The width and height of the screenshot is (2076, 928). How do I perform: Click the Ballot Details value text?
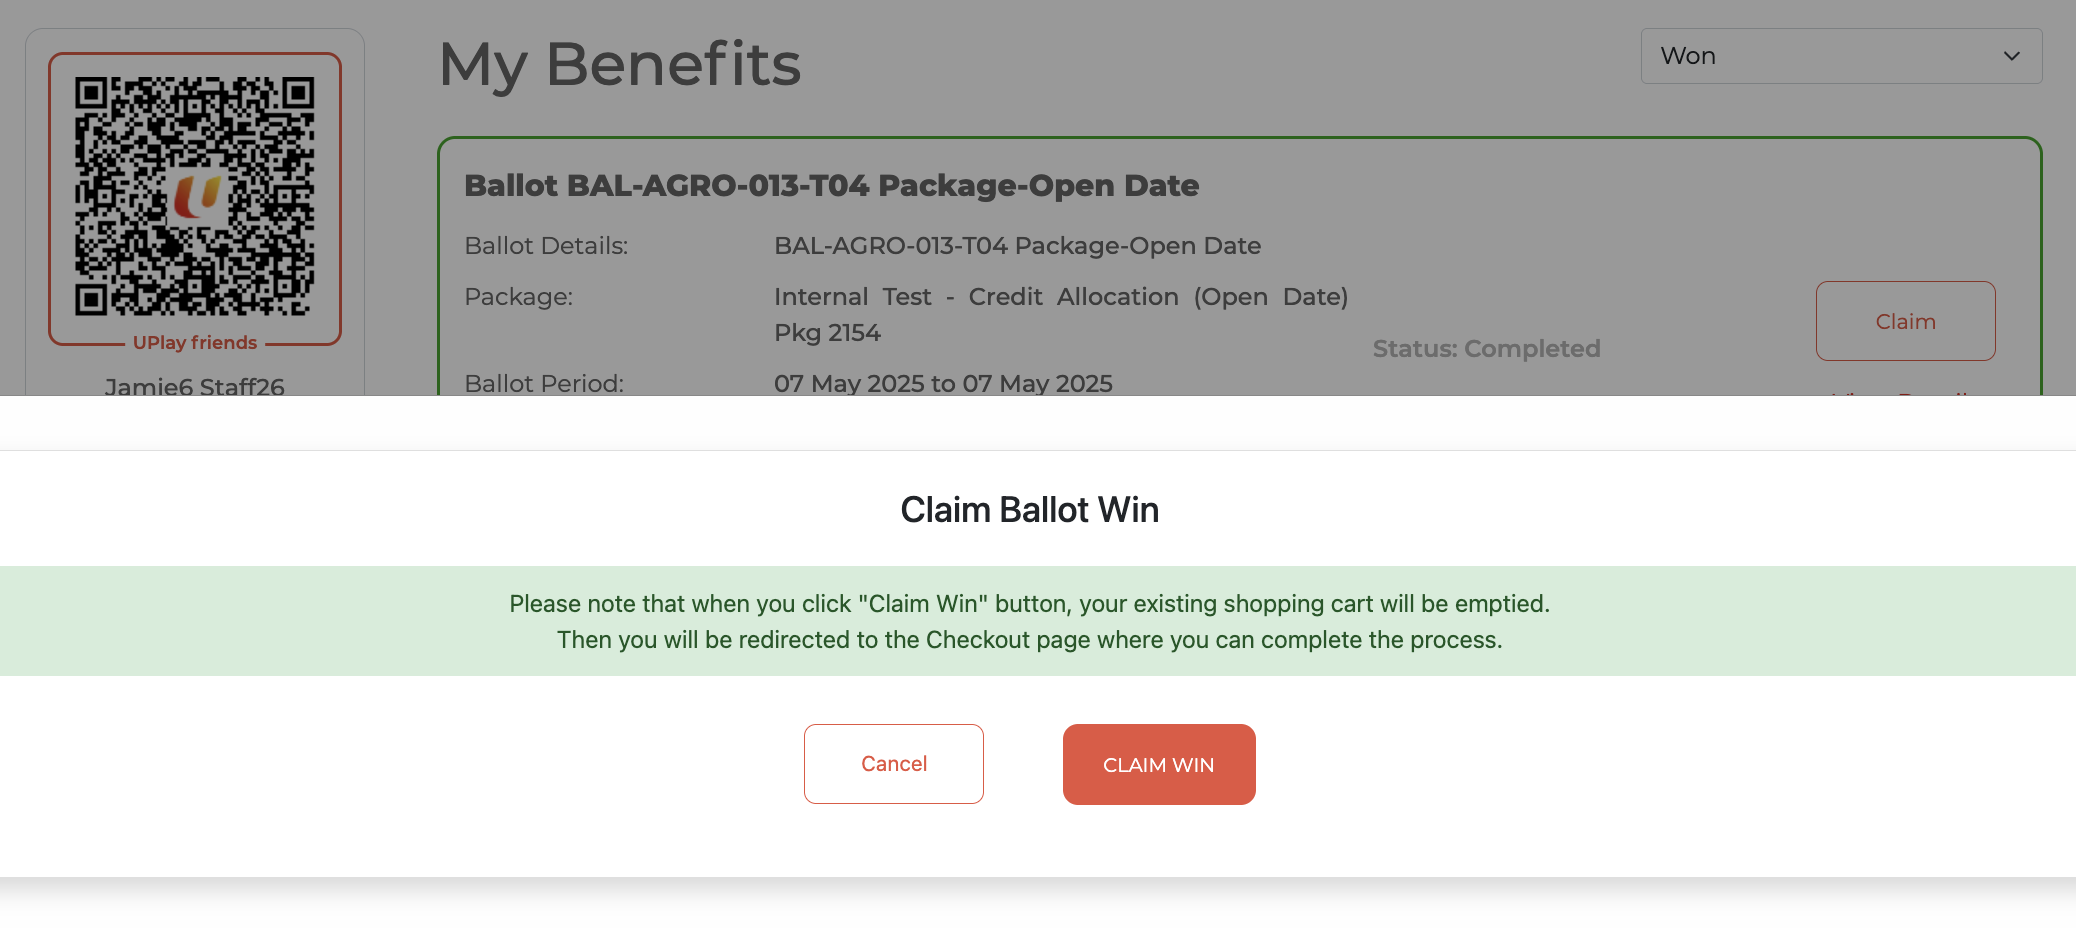pos(1017,246)
